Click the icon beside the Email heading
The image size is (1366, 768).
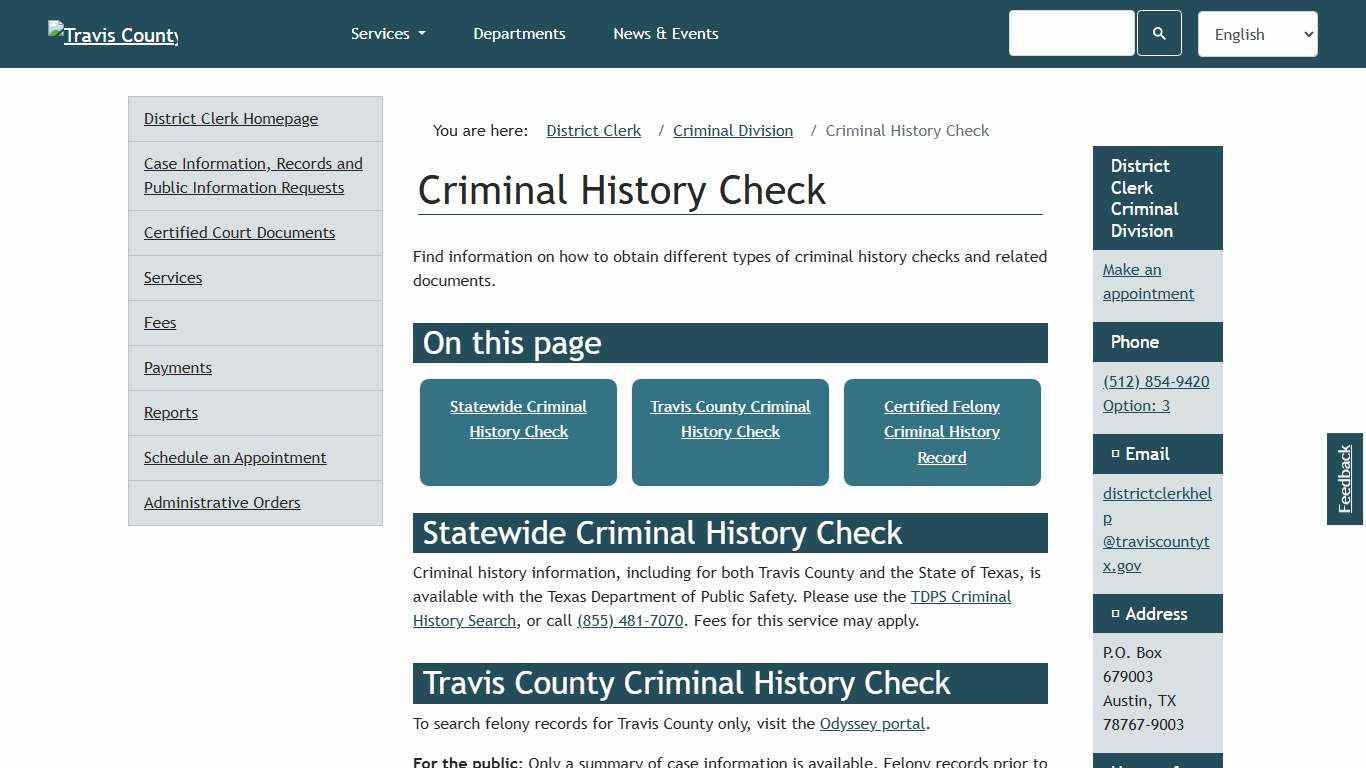[1115, 453]
